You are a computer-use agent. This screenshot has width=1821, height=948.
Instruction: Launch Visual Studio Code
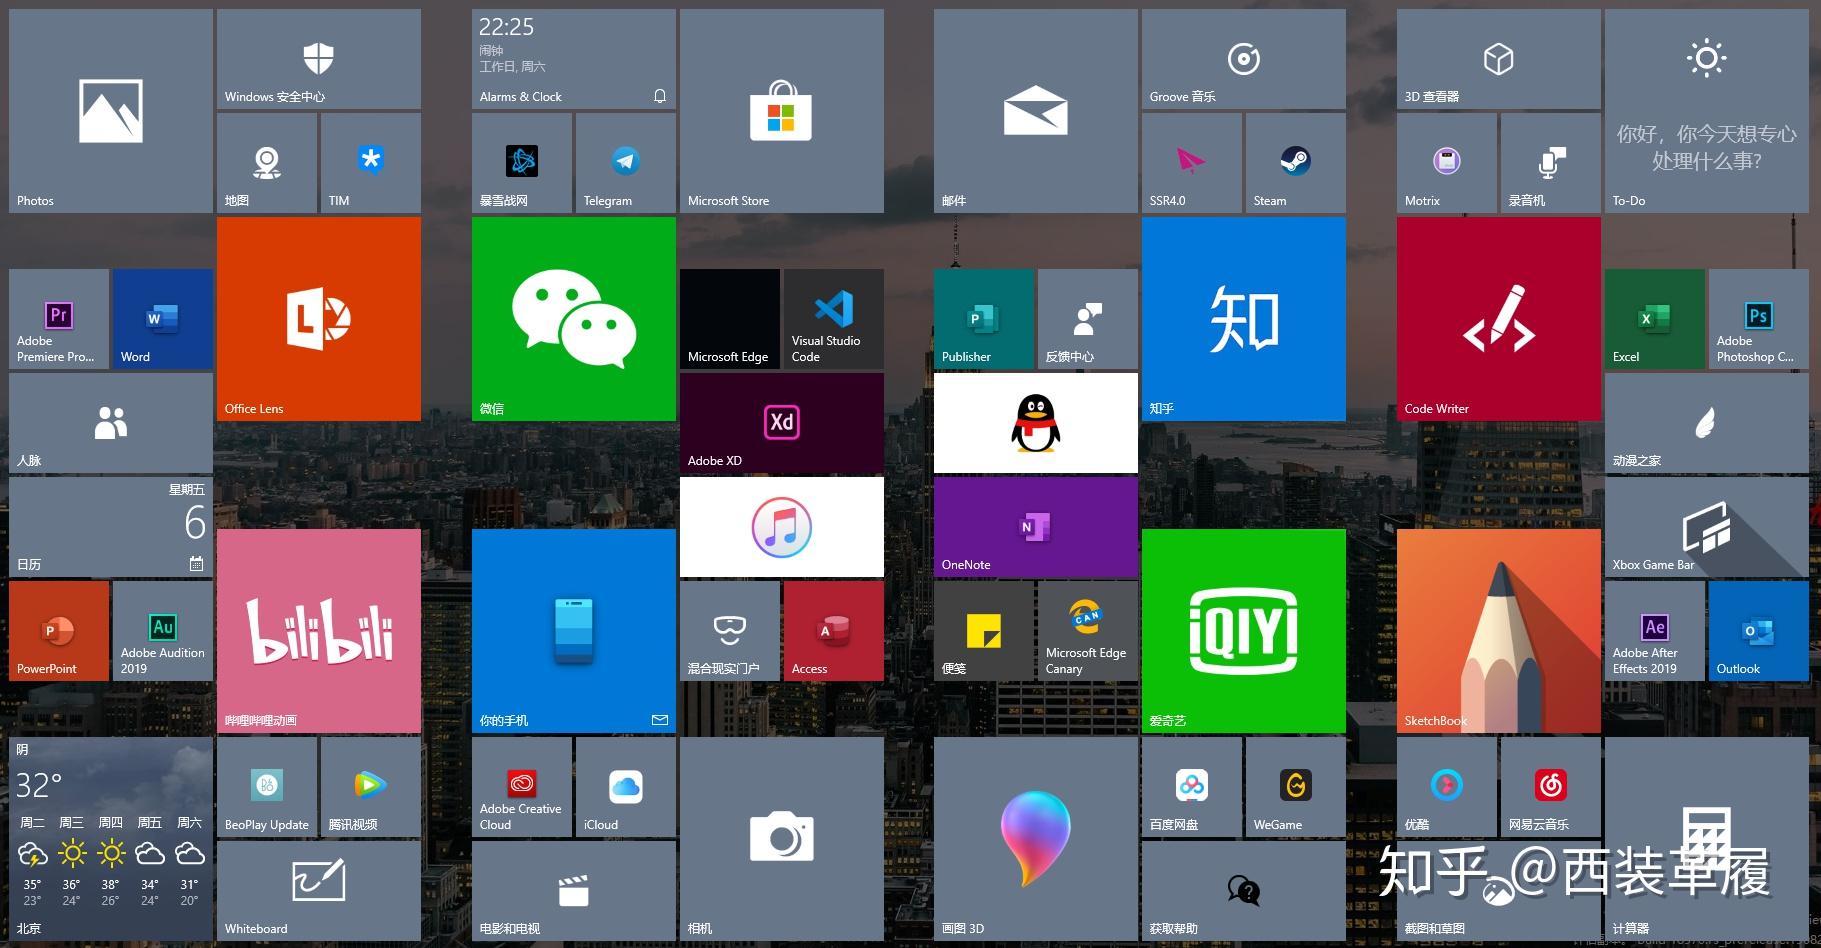tap(831, 318)
